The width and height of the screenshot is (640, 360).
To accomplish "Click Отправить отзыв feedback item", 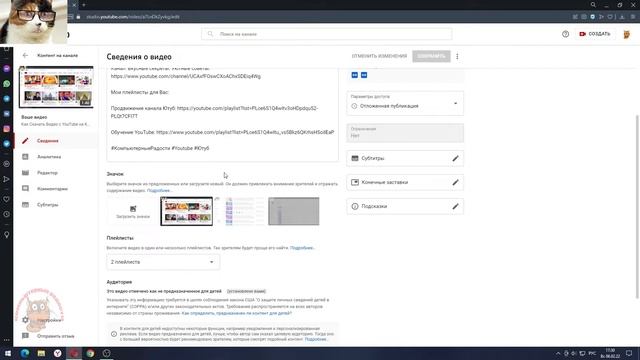I will tap(56, 336).
